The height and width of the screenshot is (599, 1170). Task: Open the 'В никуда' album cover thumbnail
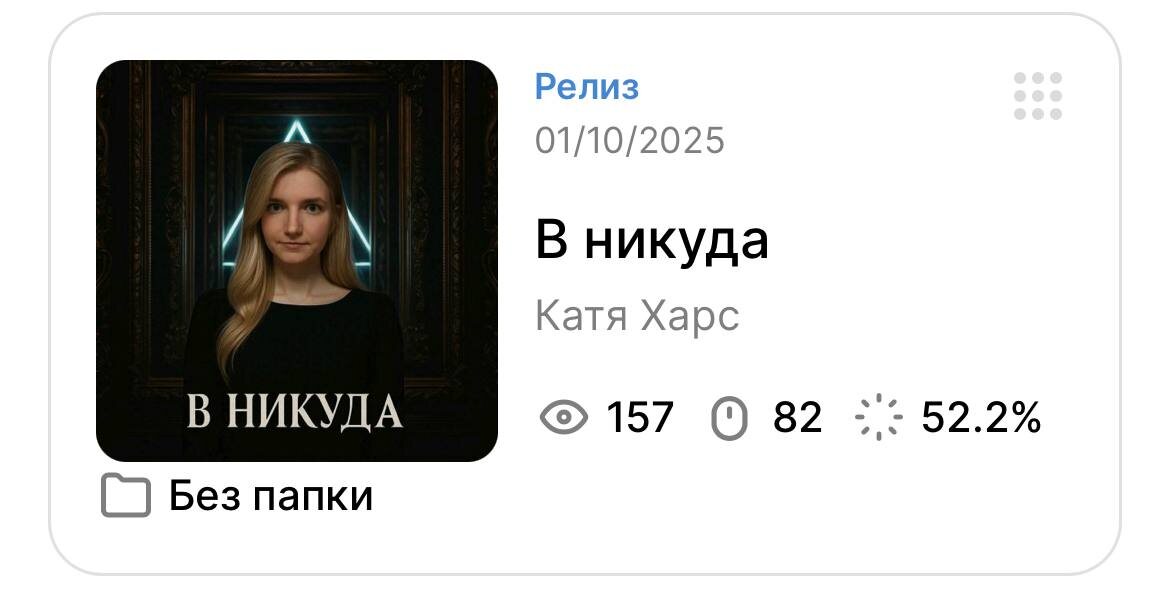[297, 261]
